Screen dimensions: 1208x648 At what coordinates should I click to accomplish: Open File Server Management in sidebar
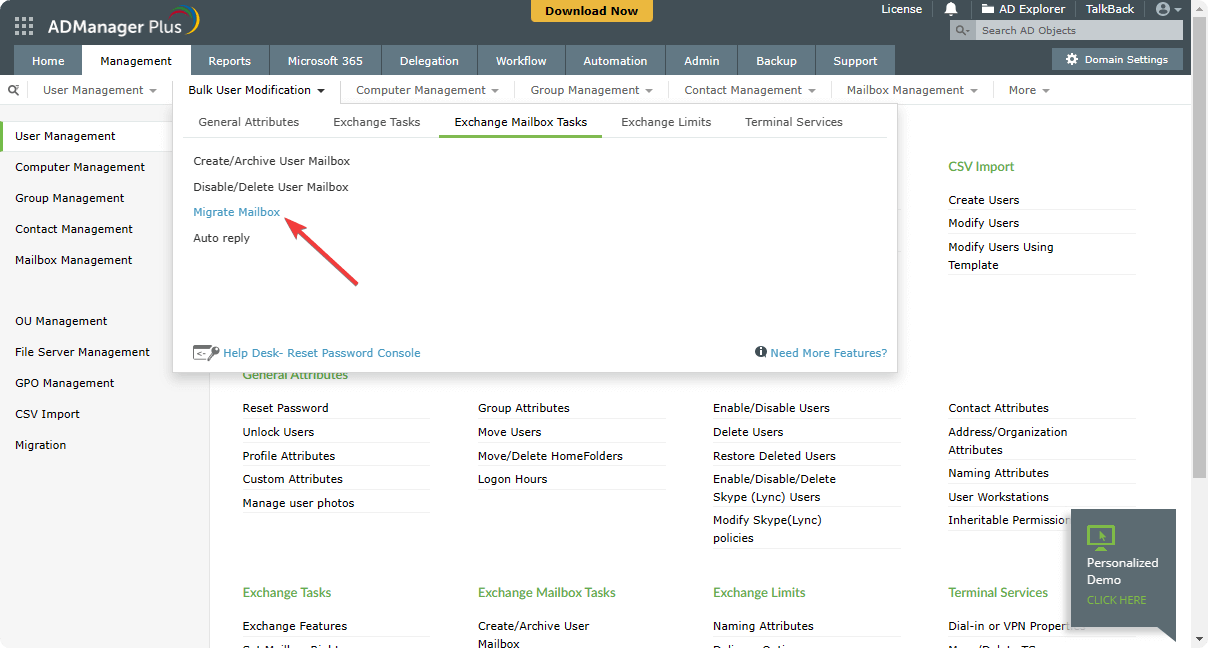click(x=83, y=352)
